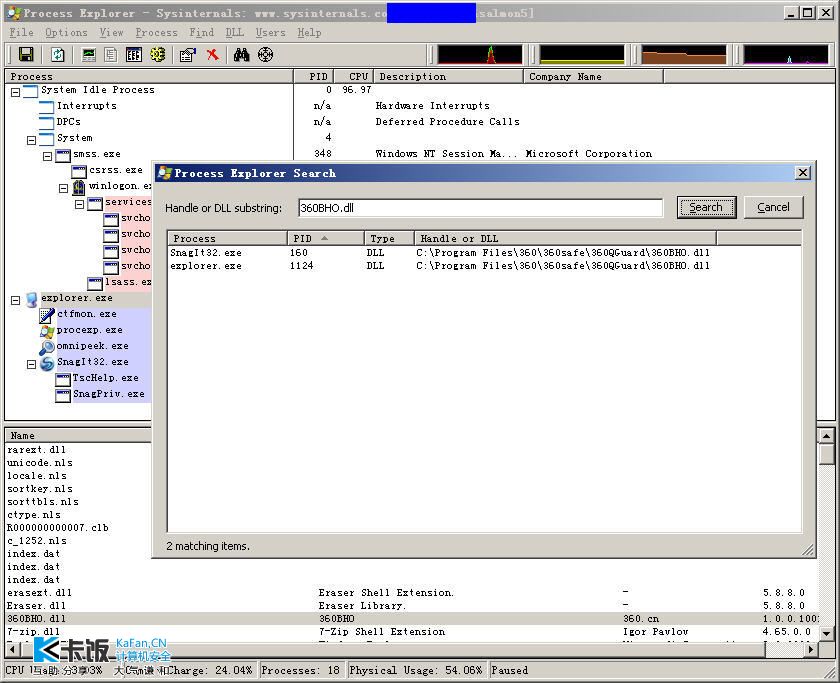Select 7-zip.dll in the lower pane
The width and height of the screenshot is (840, 683).
pos(411,632)
